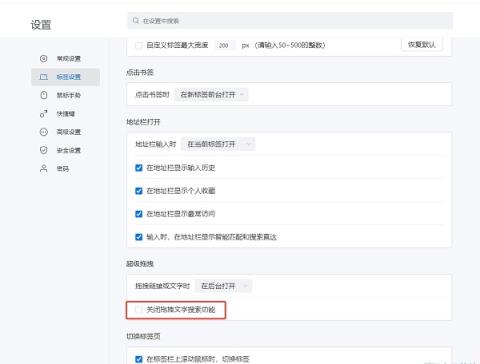Select the 标签设置 sidebar entry
480x364 pixels.
65,77
